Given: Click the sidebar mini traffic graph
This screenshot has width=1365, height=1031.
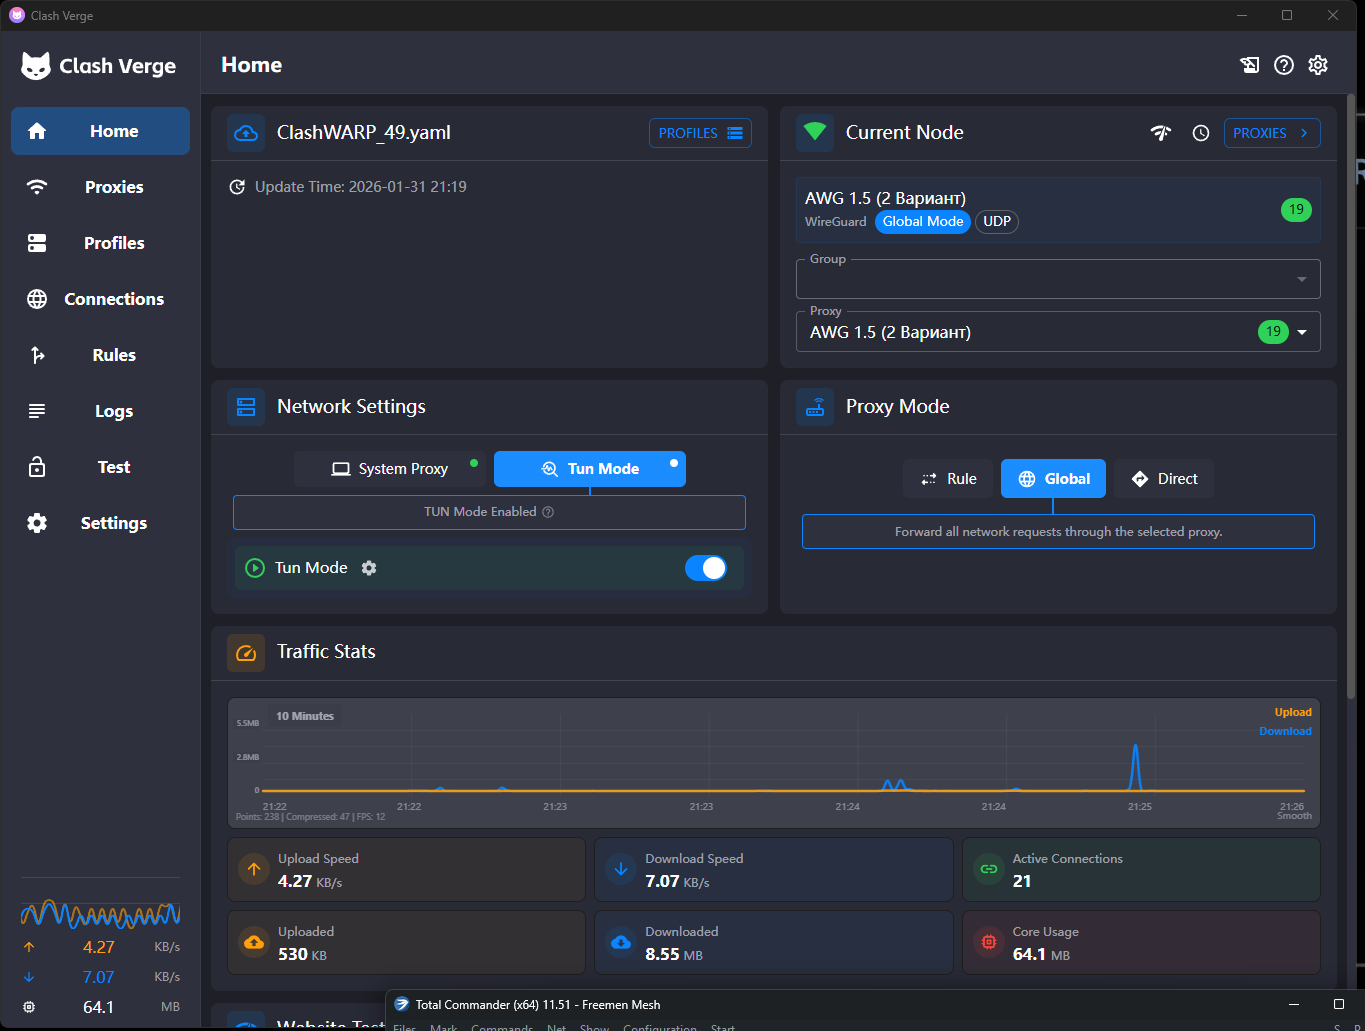Looking at the screenshot, I should tap(100, 913).
